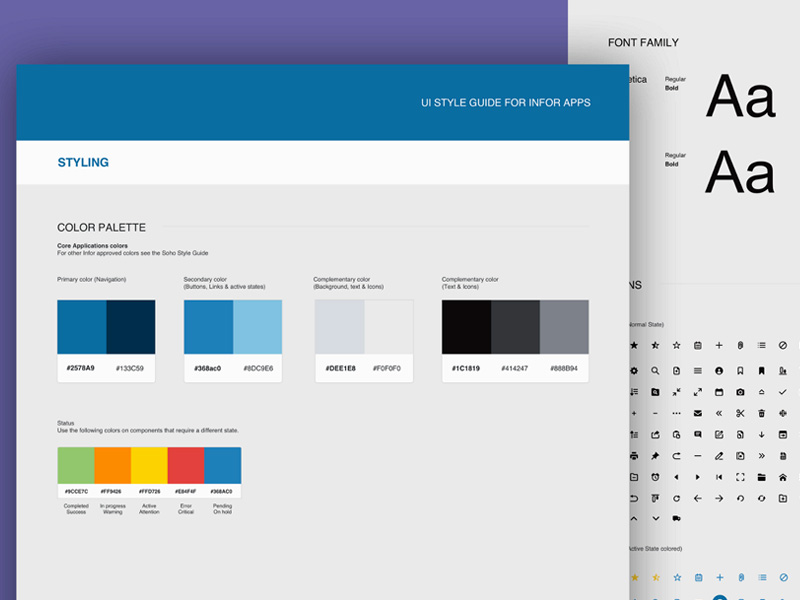The width and height of the screenshot is (800, 600).
Task: Click the pencil edit icon
Action: [719, 456]
